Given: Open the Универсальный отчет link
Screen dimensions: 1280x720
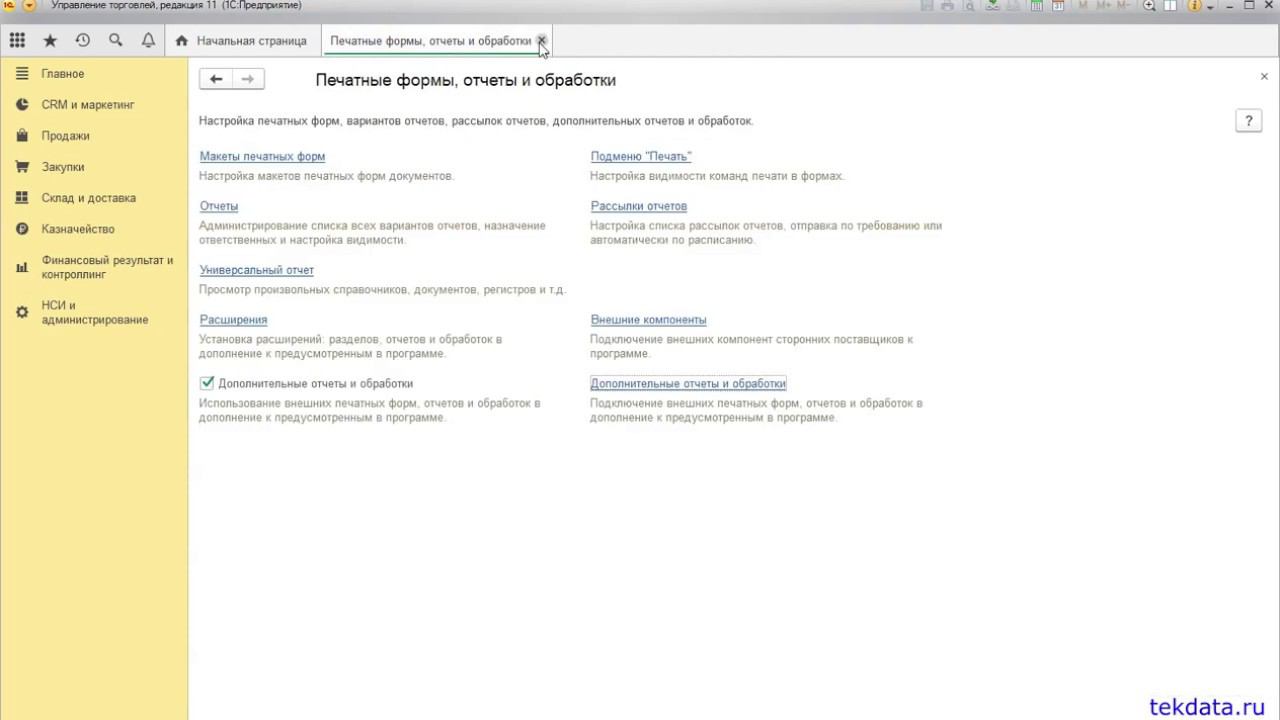Looking at the screenshot, I should pyautogui.click(x=257, y=270).
